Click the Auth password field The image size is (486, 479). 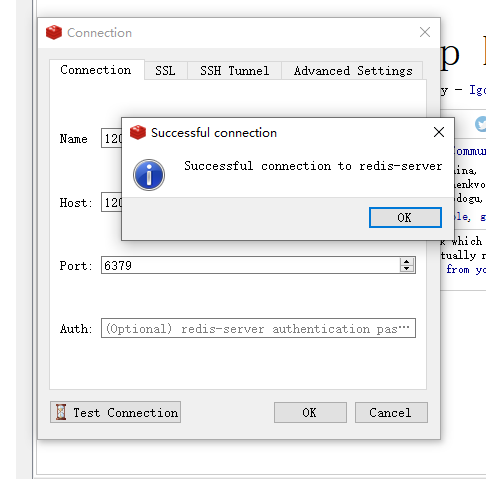click(x=258, y=328)
